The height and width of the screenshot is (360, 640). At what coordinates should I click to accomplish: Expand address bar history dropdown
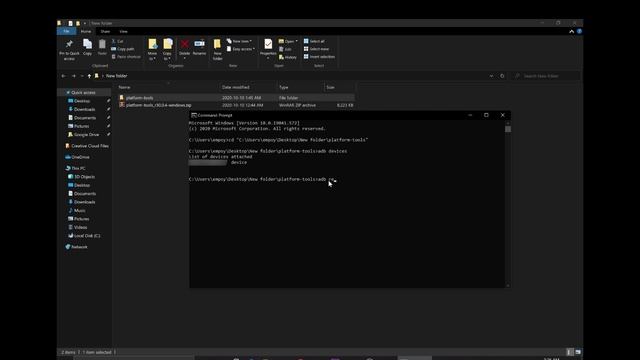(x=491, y=76)
